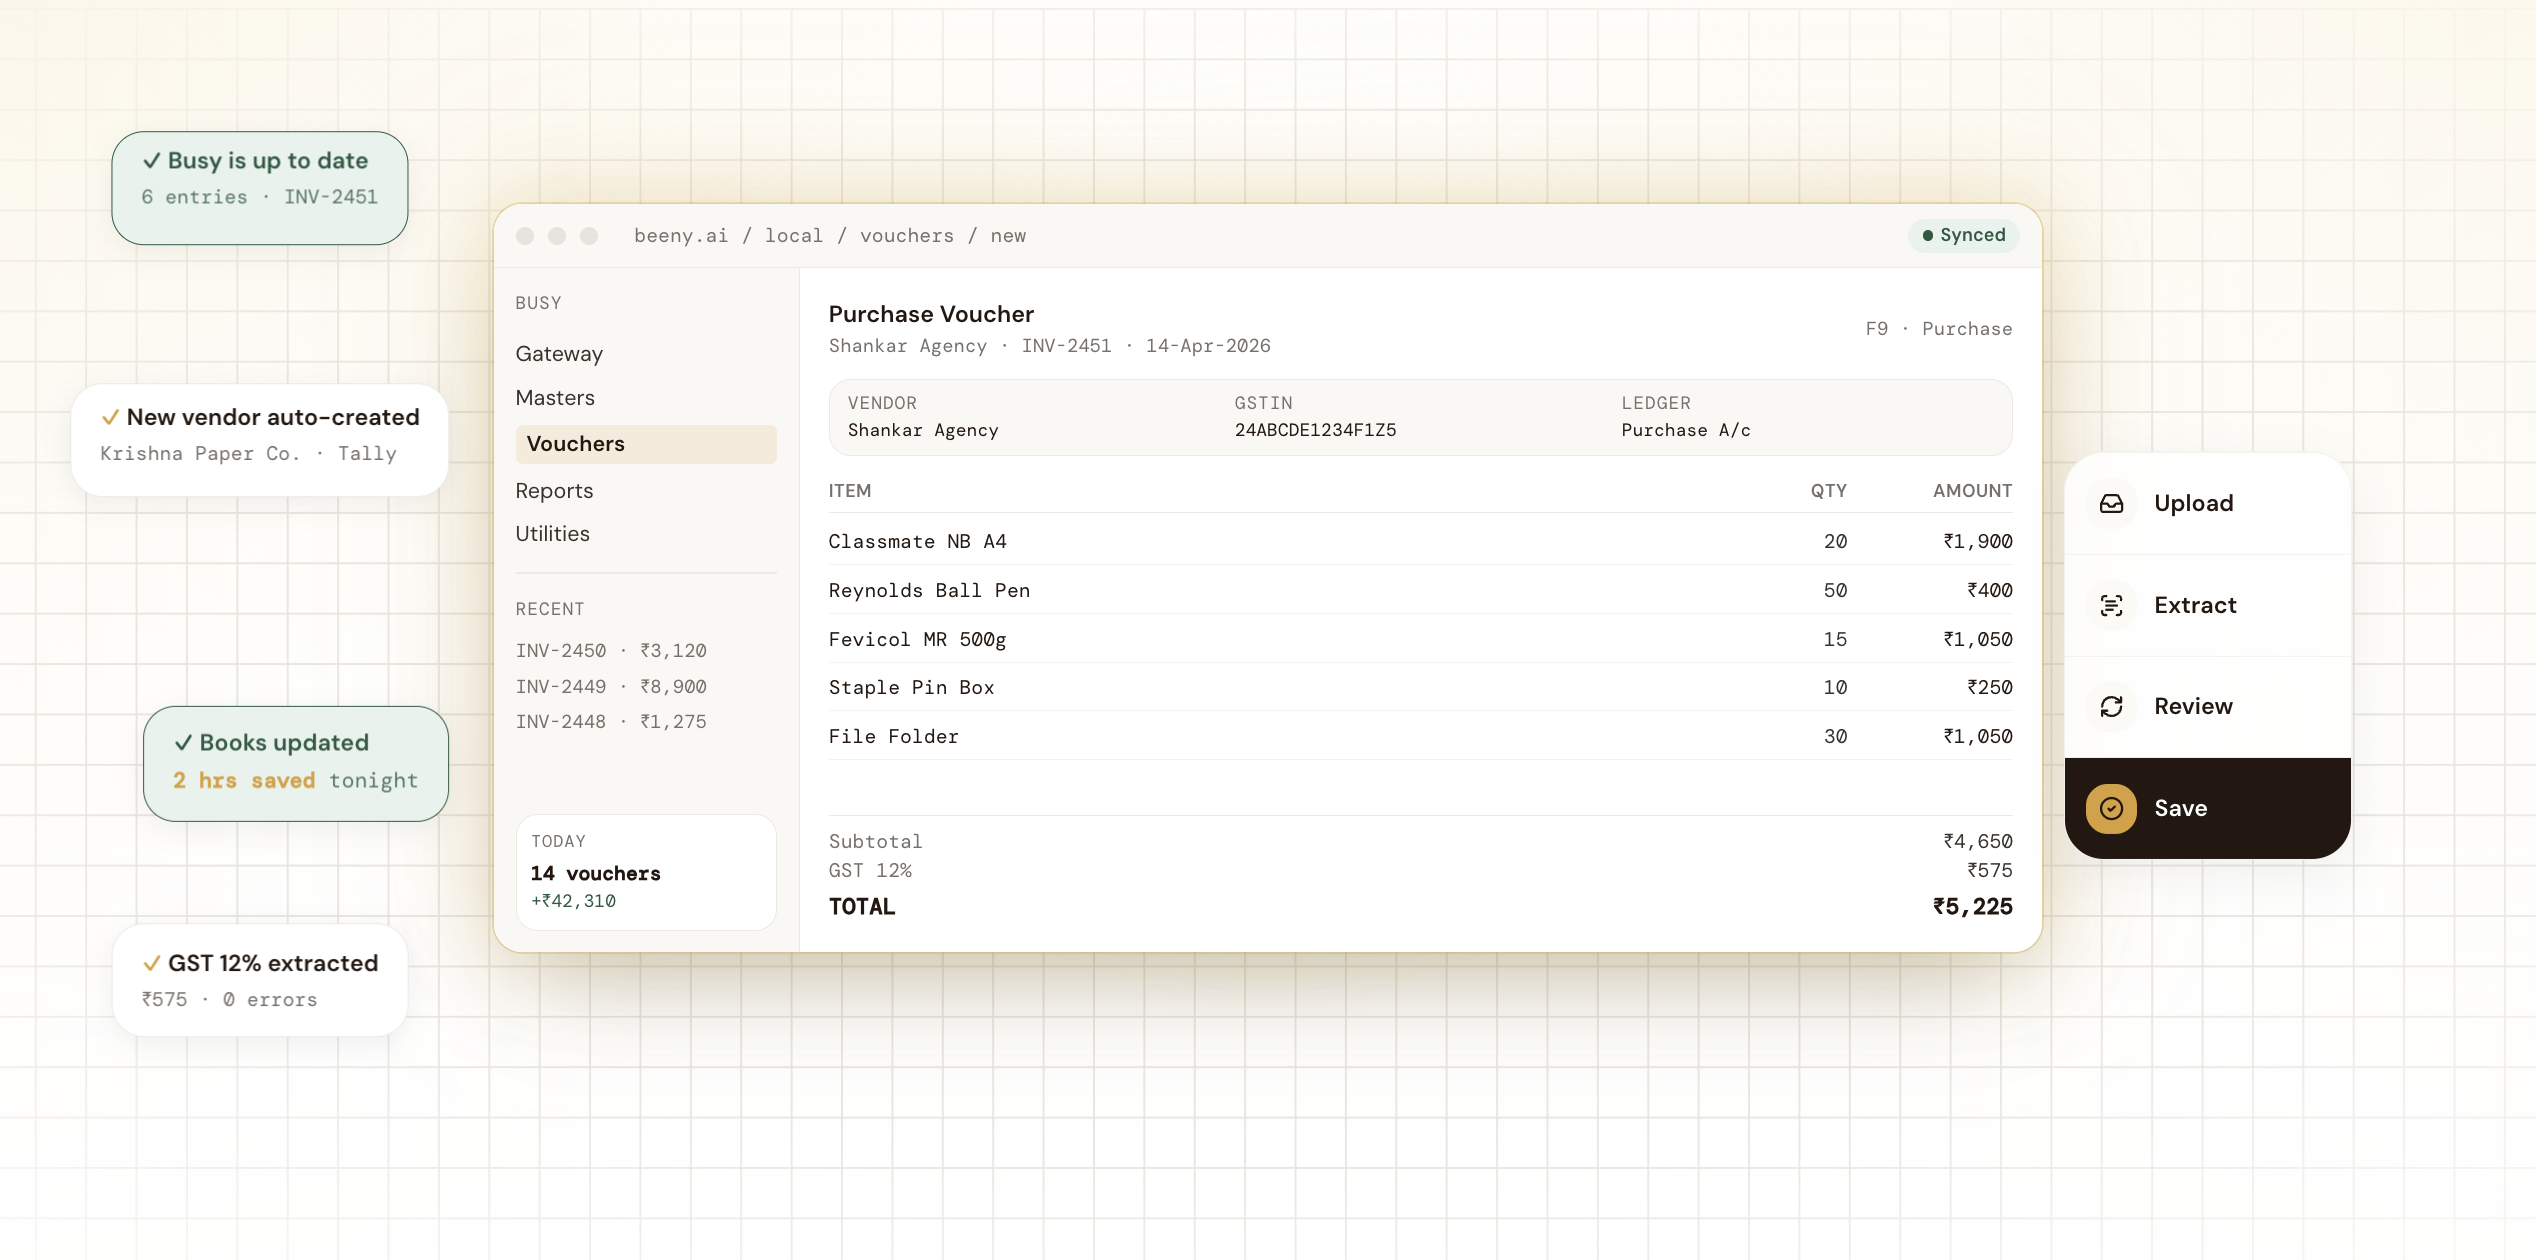Viewport: 2536px width, 1260px height.
Task: Click the ₹400 amount cell
Action: [x=1989, y=590]
